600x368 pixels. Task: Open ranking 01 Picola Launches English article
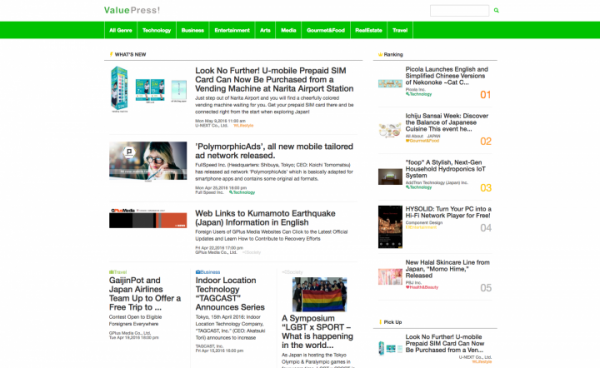pyautogui.click(x=447, y=76)
